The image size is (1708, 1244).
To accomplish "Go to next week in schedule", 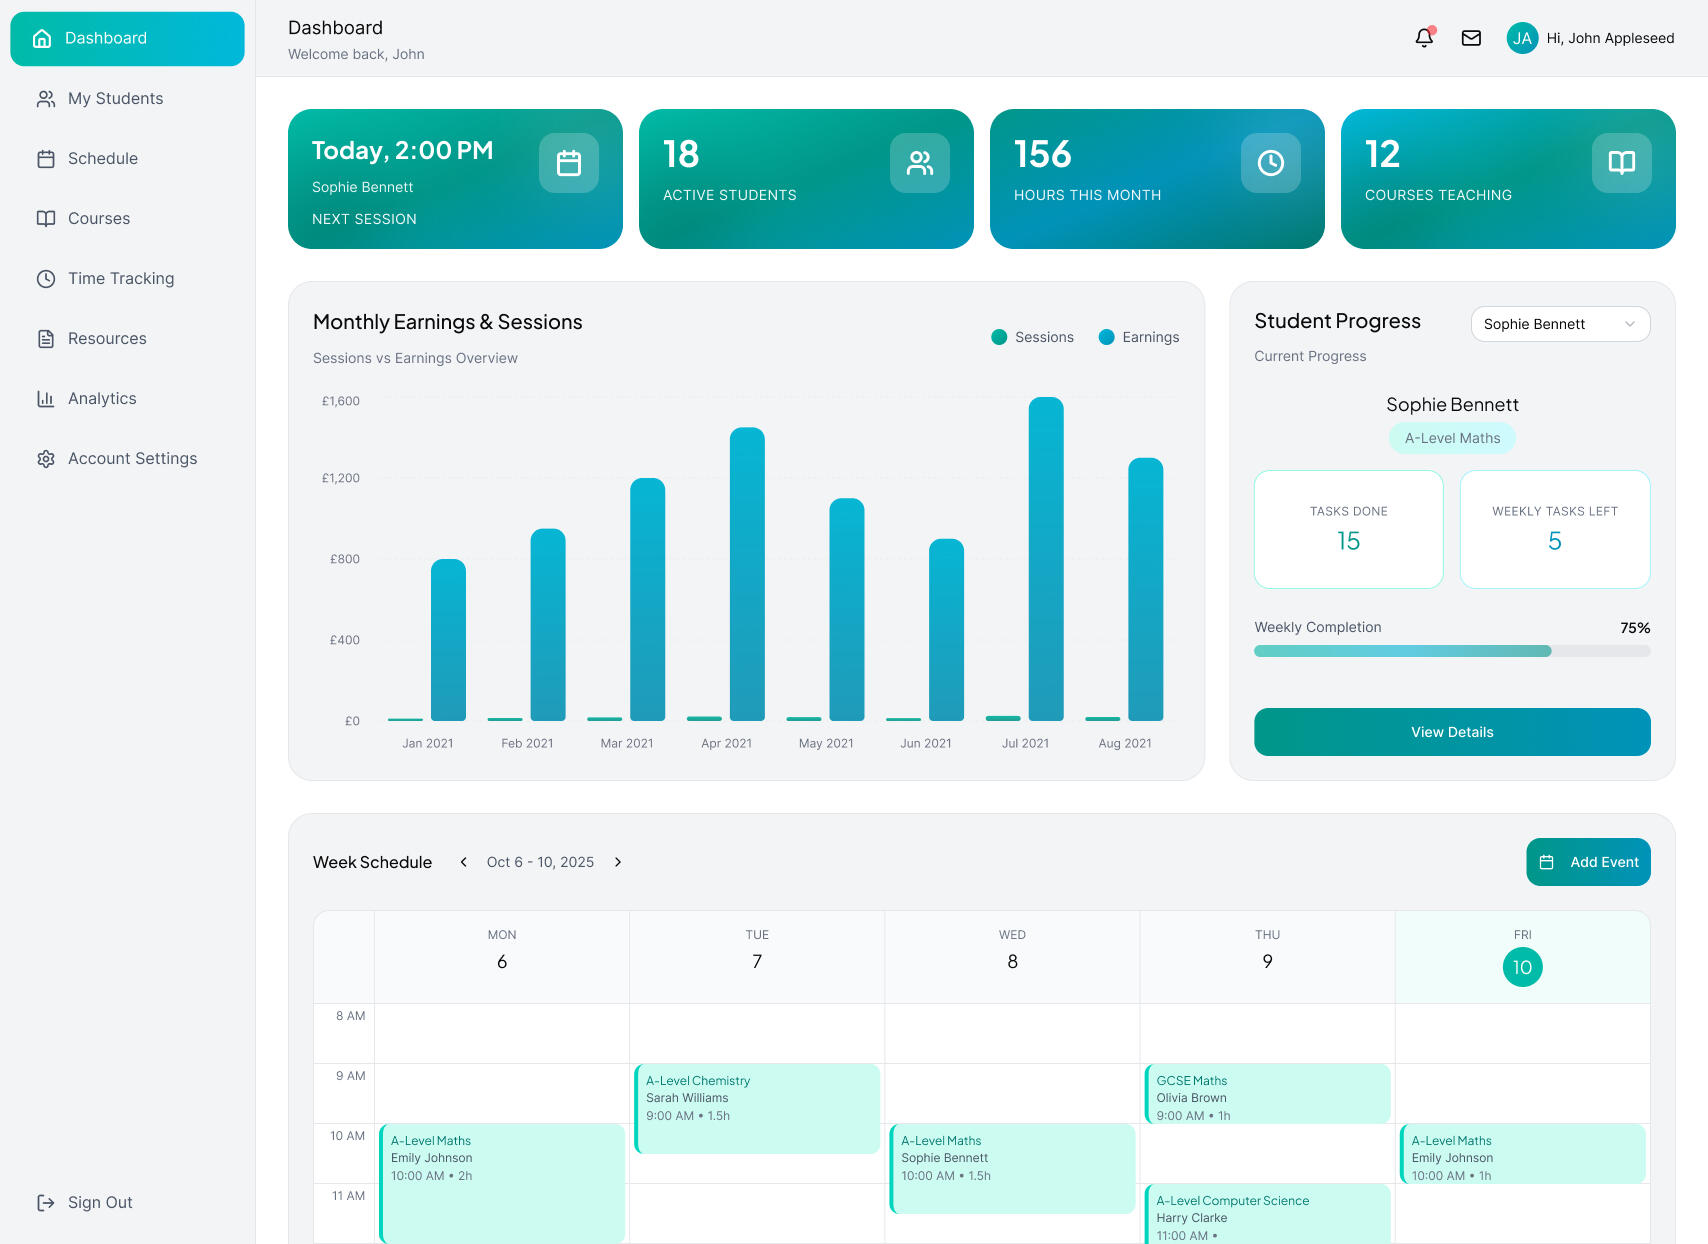I will 618,862.
